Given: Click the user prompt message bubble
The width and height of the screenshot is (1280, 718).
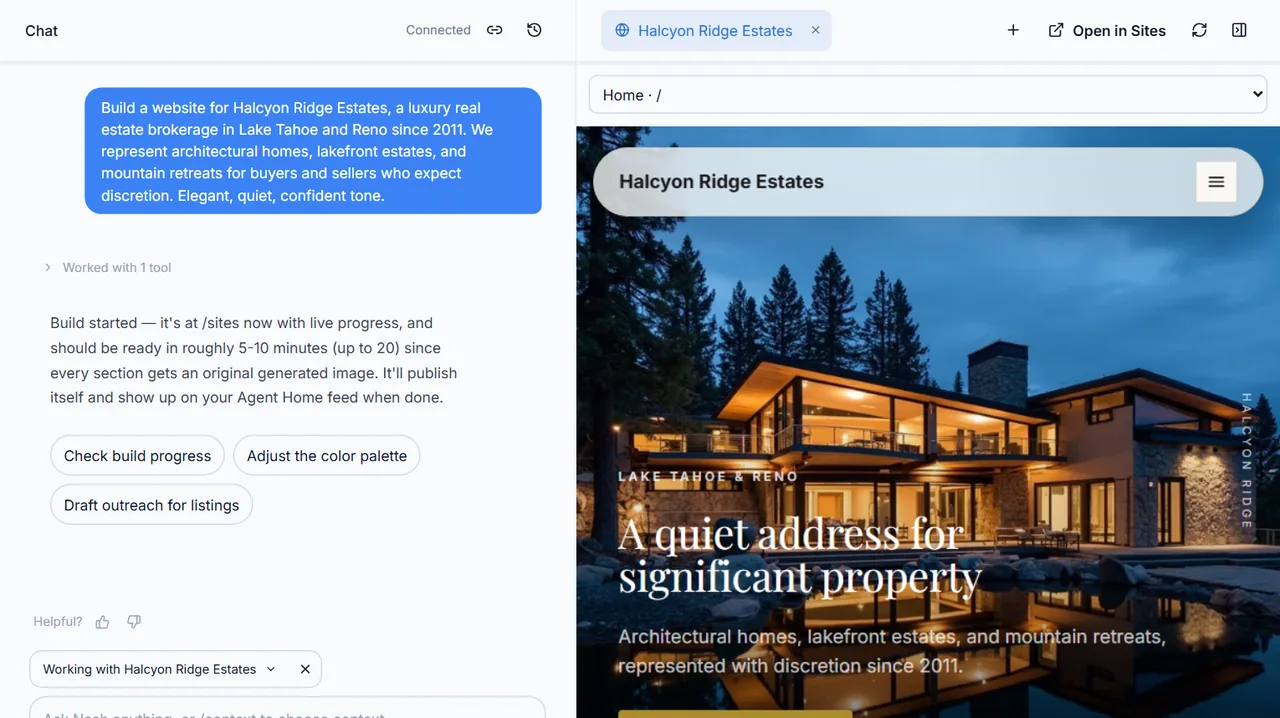Looking at the screenshot, I should [313, 151].
